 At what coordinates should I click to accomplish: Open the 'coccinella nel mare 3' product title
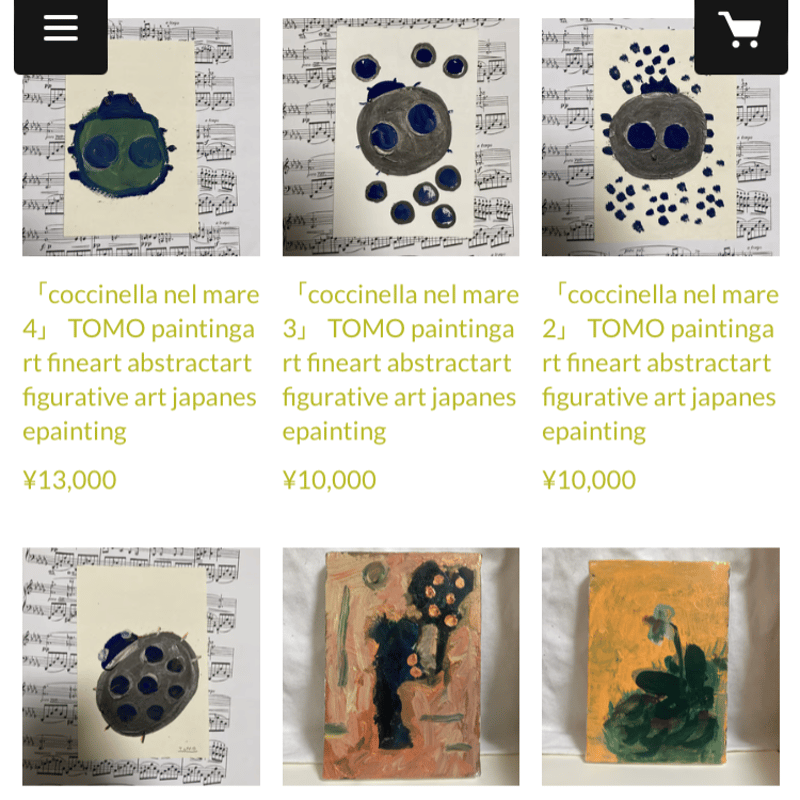pos(401,363)
